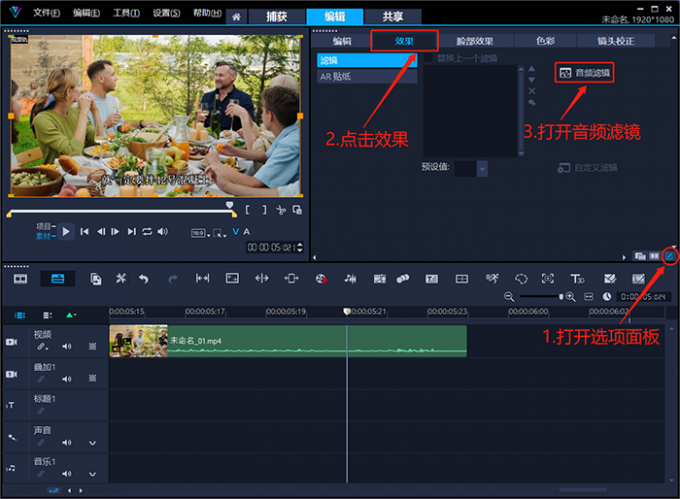Image resolution: width=680 pixels, height=499 pixels.
Task: Delete filter with the X icon
Action: coord(532,91)
